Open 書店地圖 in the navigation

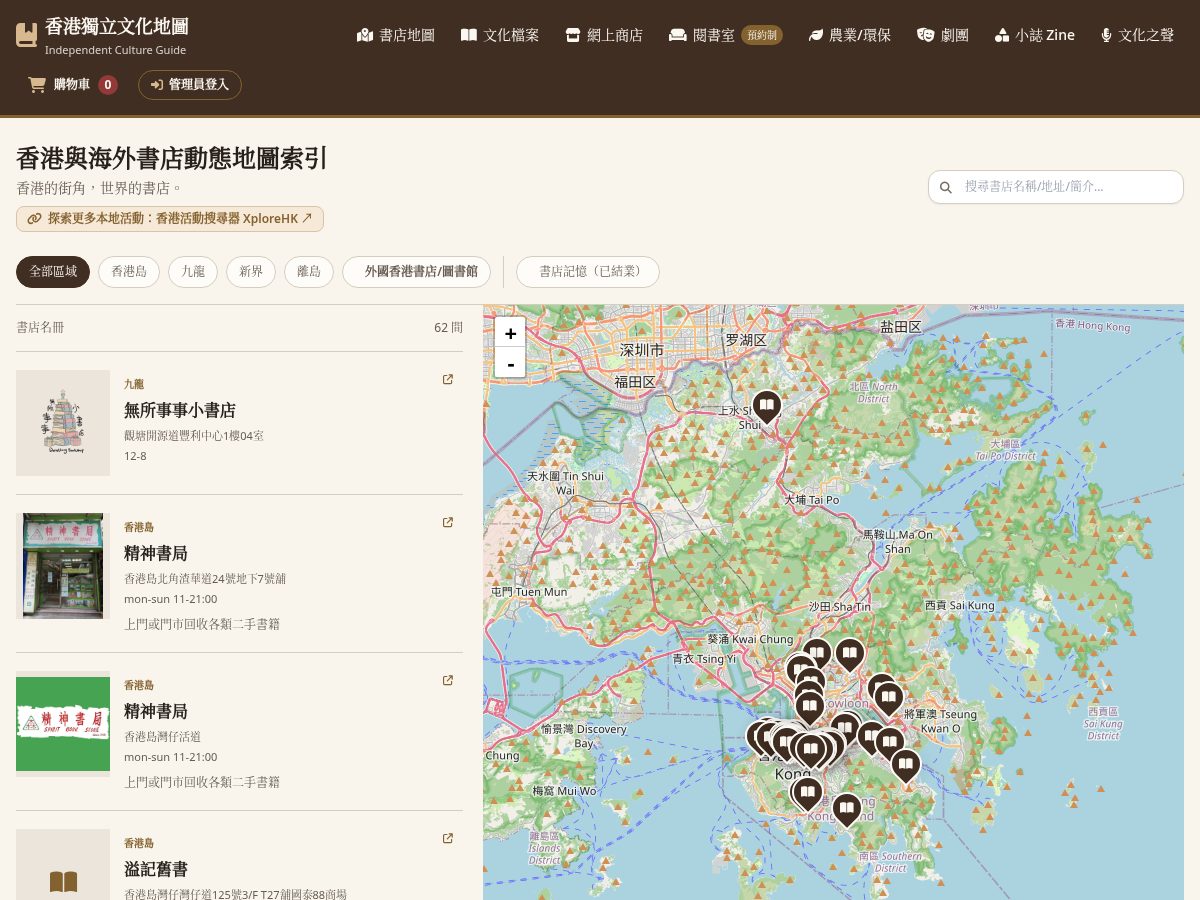pos(396,35)
